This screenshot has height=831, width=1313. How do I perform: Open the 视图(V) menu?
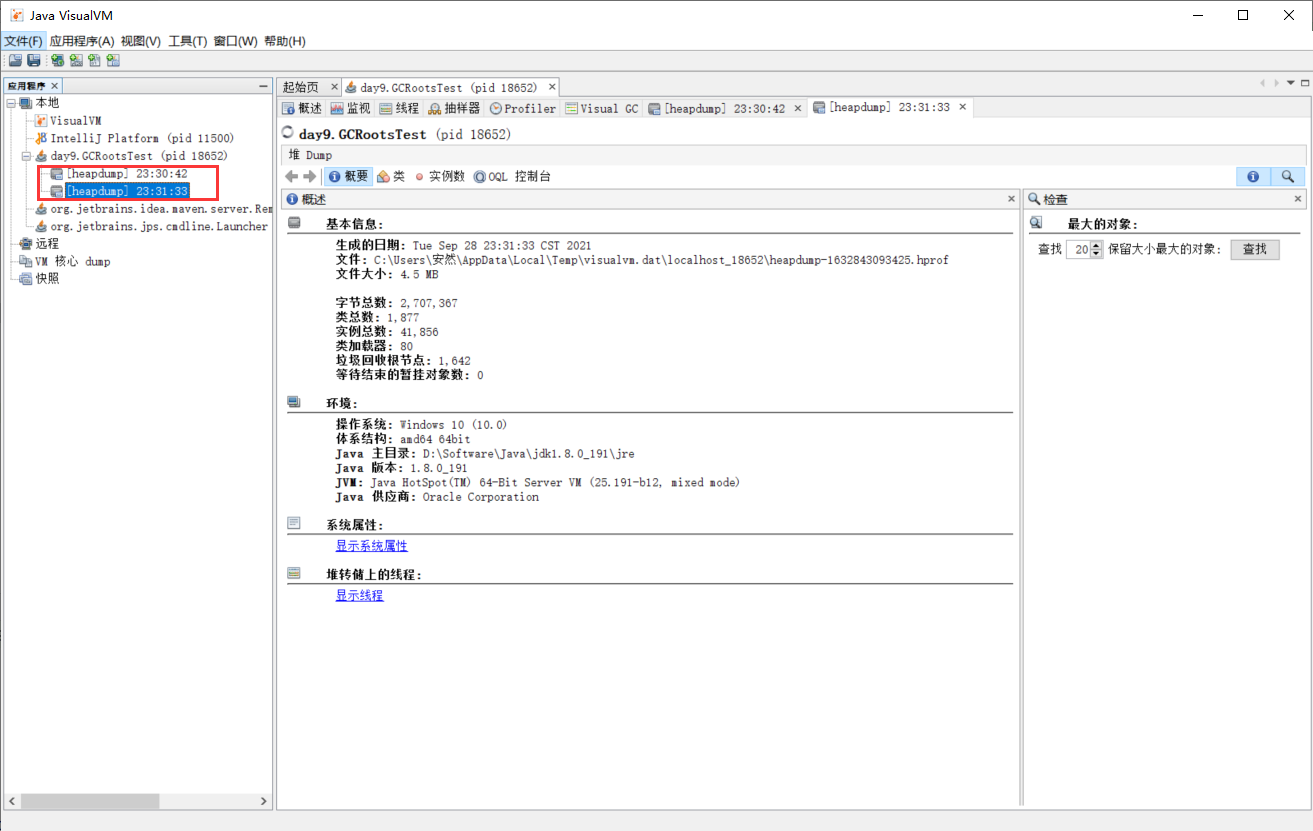tap(141, 41)
